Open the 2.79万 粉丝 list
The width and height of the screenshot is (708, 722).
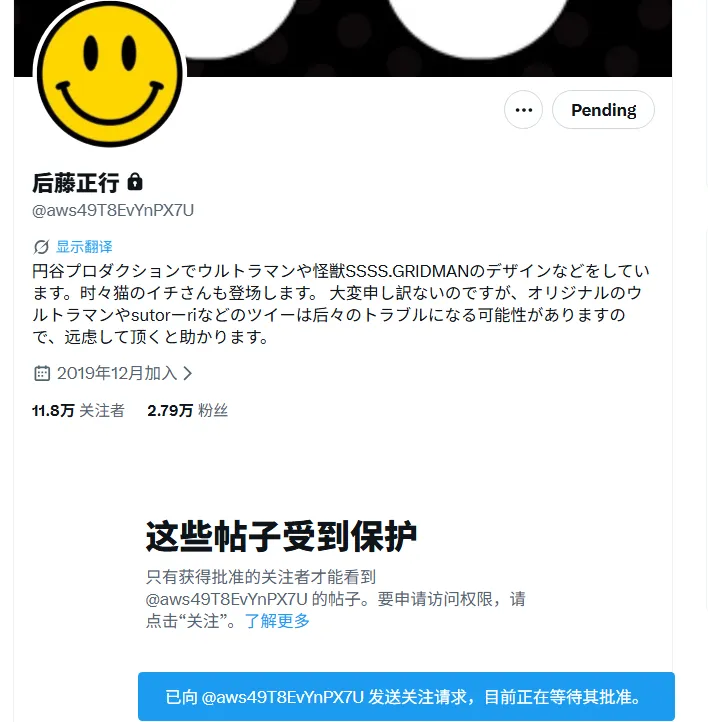point(187,410)
